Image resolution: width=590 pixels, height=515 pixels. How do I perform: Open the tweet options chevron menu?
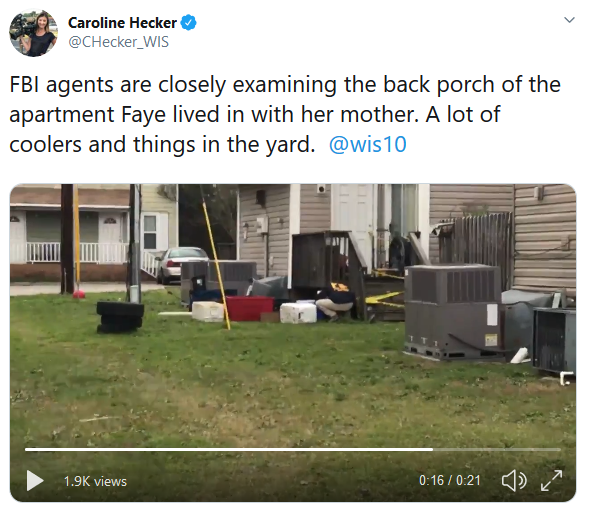pos(570,20)
